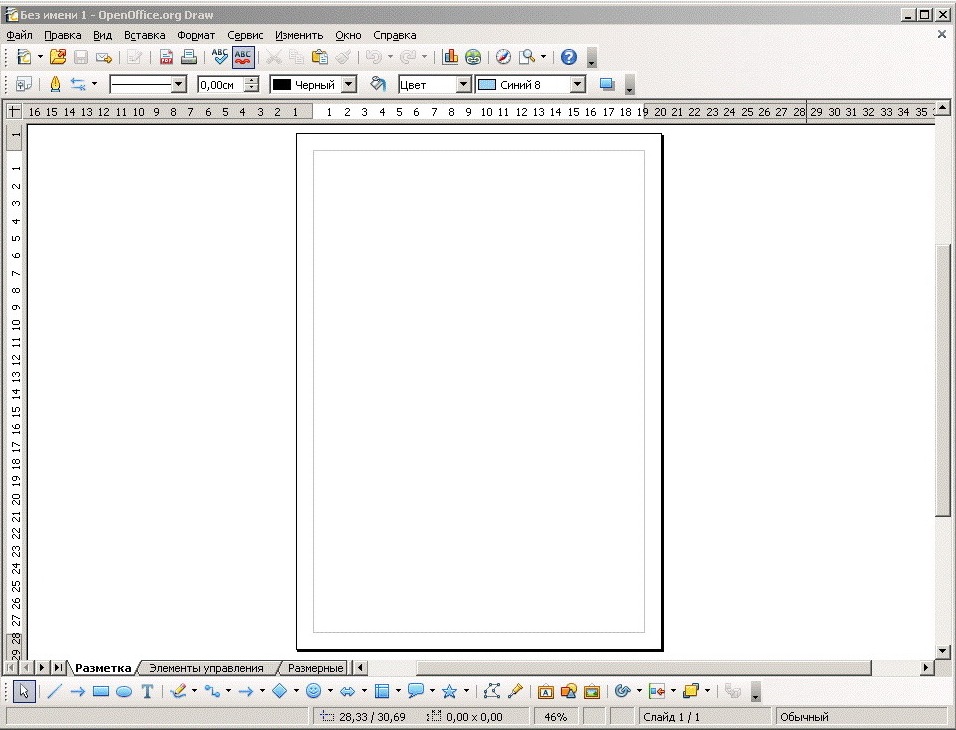Open the Правка menu
The width and height of the screenshot is (956, 730).
click(x=63, y=35)
